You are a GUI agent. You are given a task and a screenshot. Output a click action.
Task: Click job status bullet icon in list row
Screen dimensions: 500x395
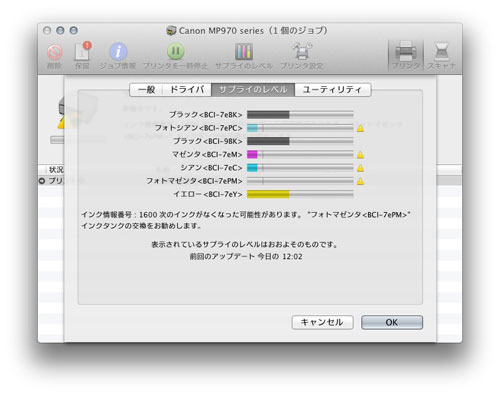point(42,181)
